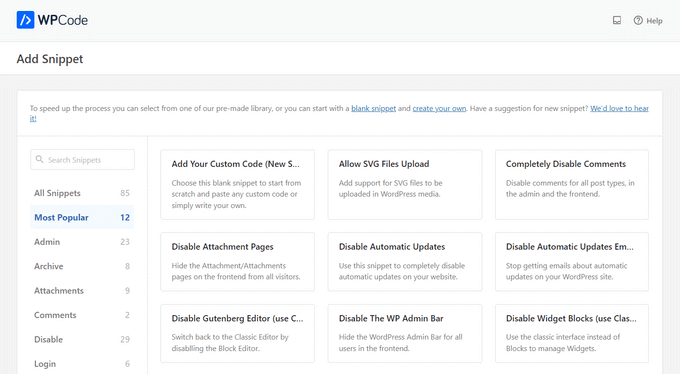680x374 pixels.
Task: Click count 2 beside Comments
Action: [x=127, y=315]
